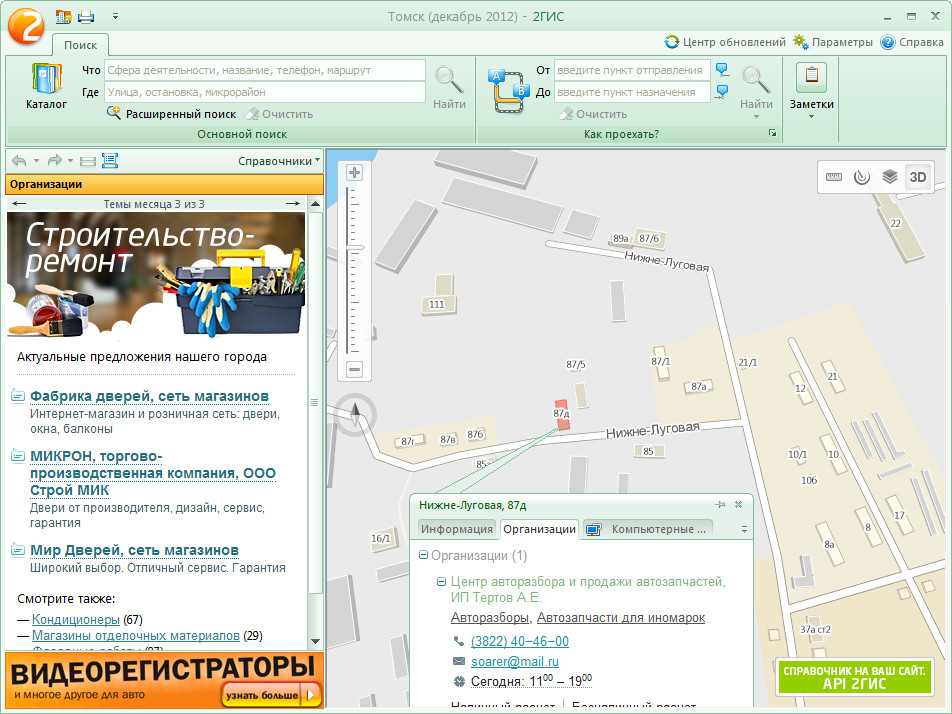Open Фабрика дверей, сеть магазинов link
The image size is (952, 714).
(x=149, y=396)
